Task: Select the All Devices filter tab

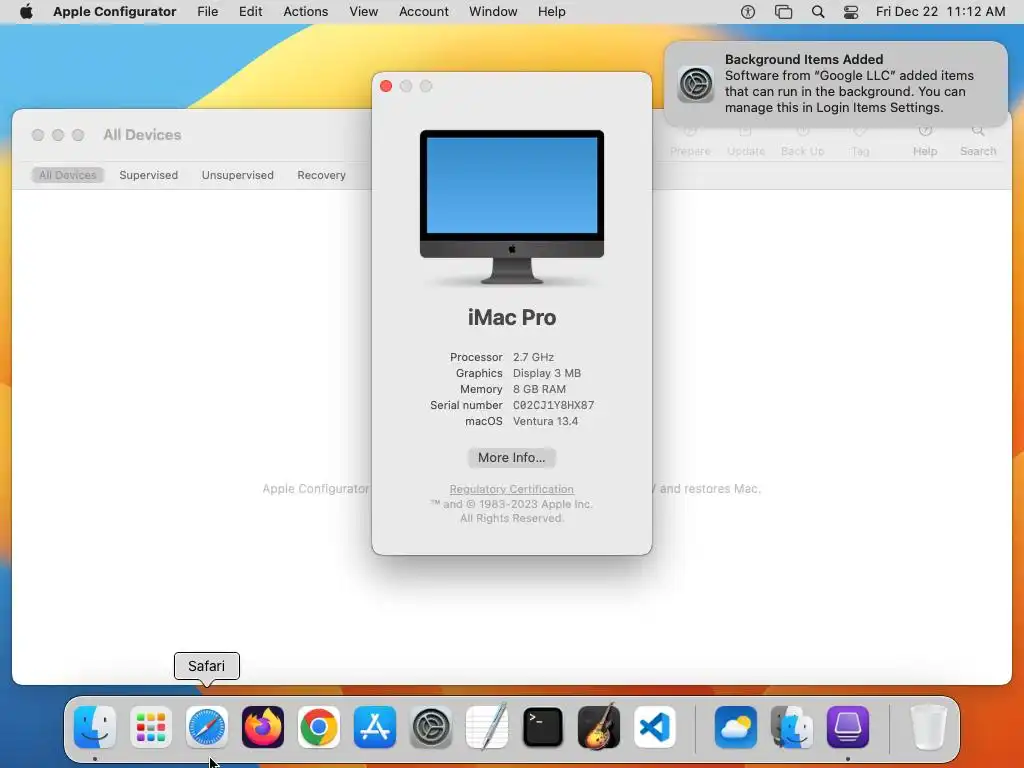Action: (x=67, y=175)
